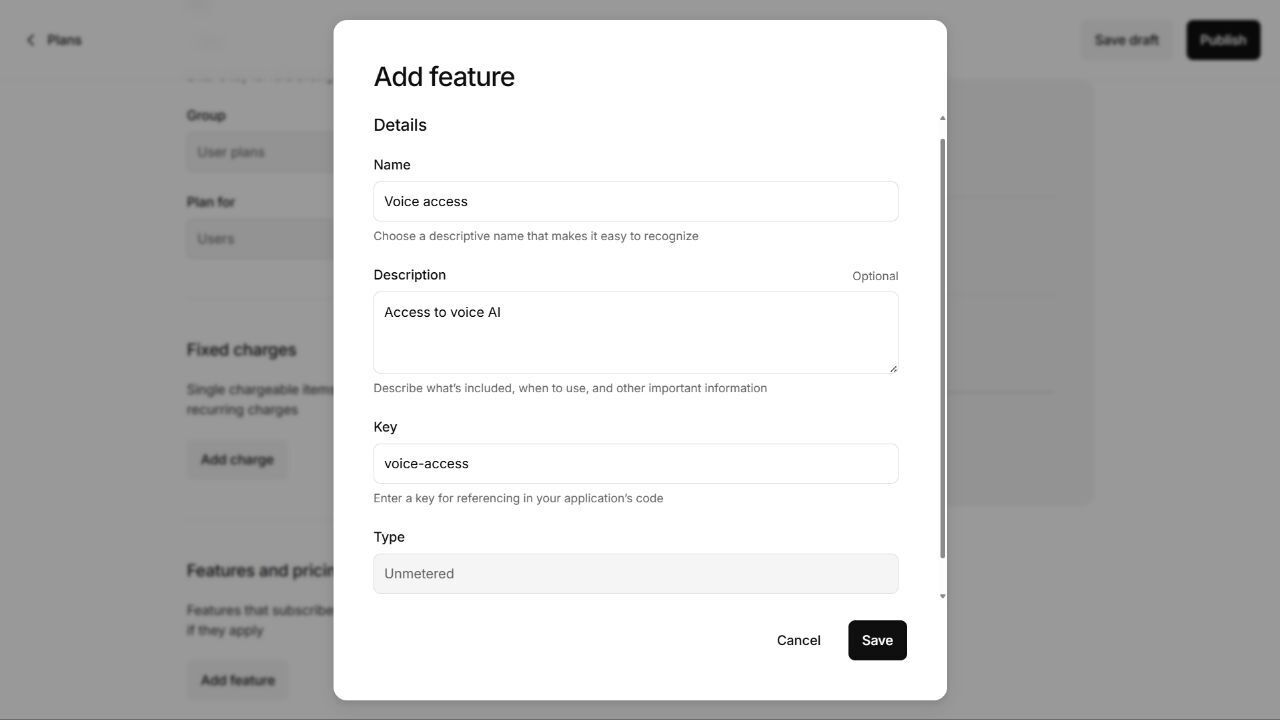
Task: Click the dialog's vertical scrollbar thumb
Action: [942, 348]
